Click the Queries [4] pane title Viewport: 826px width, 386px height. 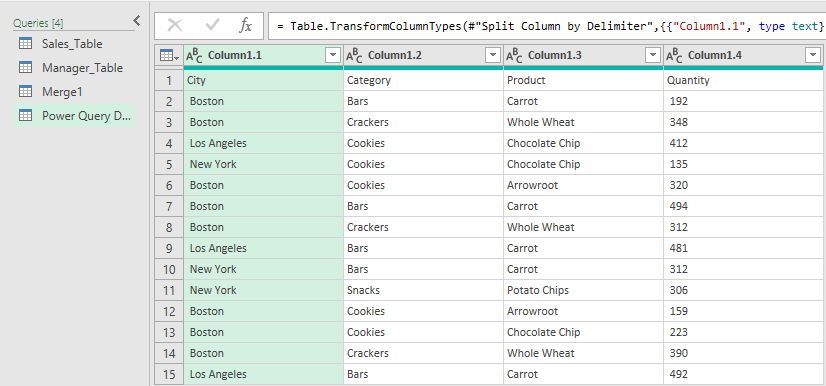38,23
